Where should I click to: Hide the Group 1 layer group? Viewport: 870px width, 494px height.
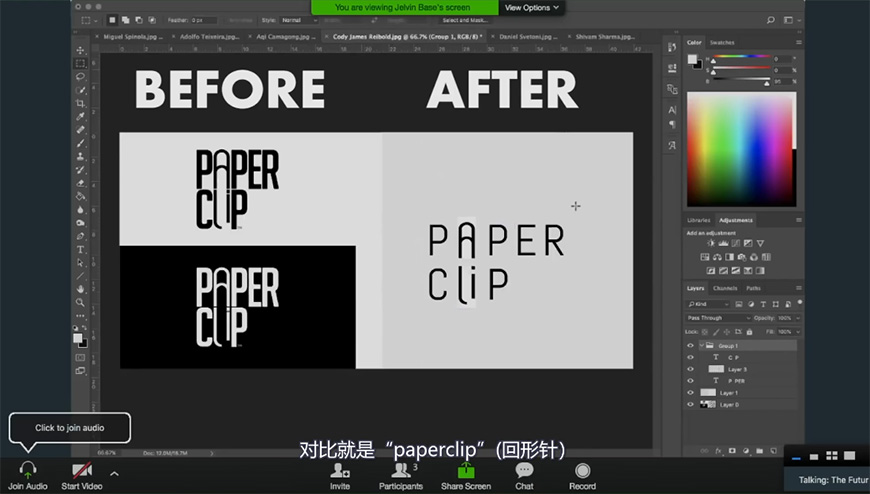pyautogui.click(x=690, y=345)
